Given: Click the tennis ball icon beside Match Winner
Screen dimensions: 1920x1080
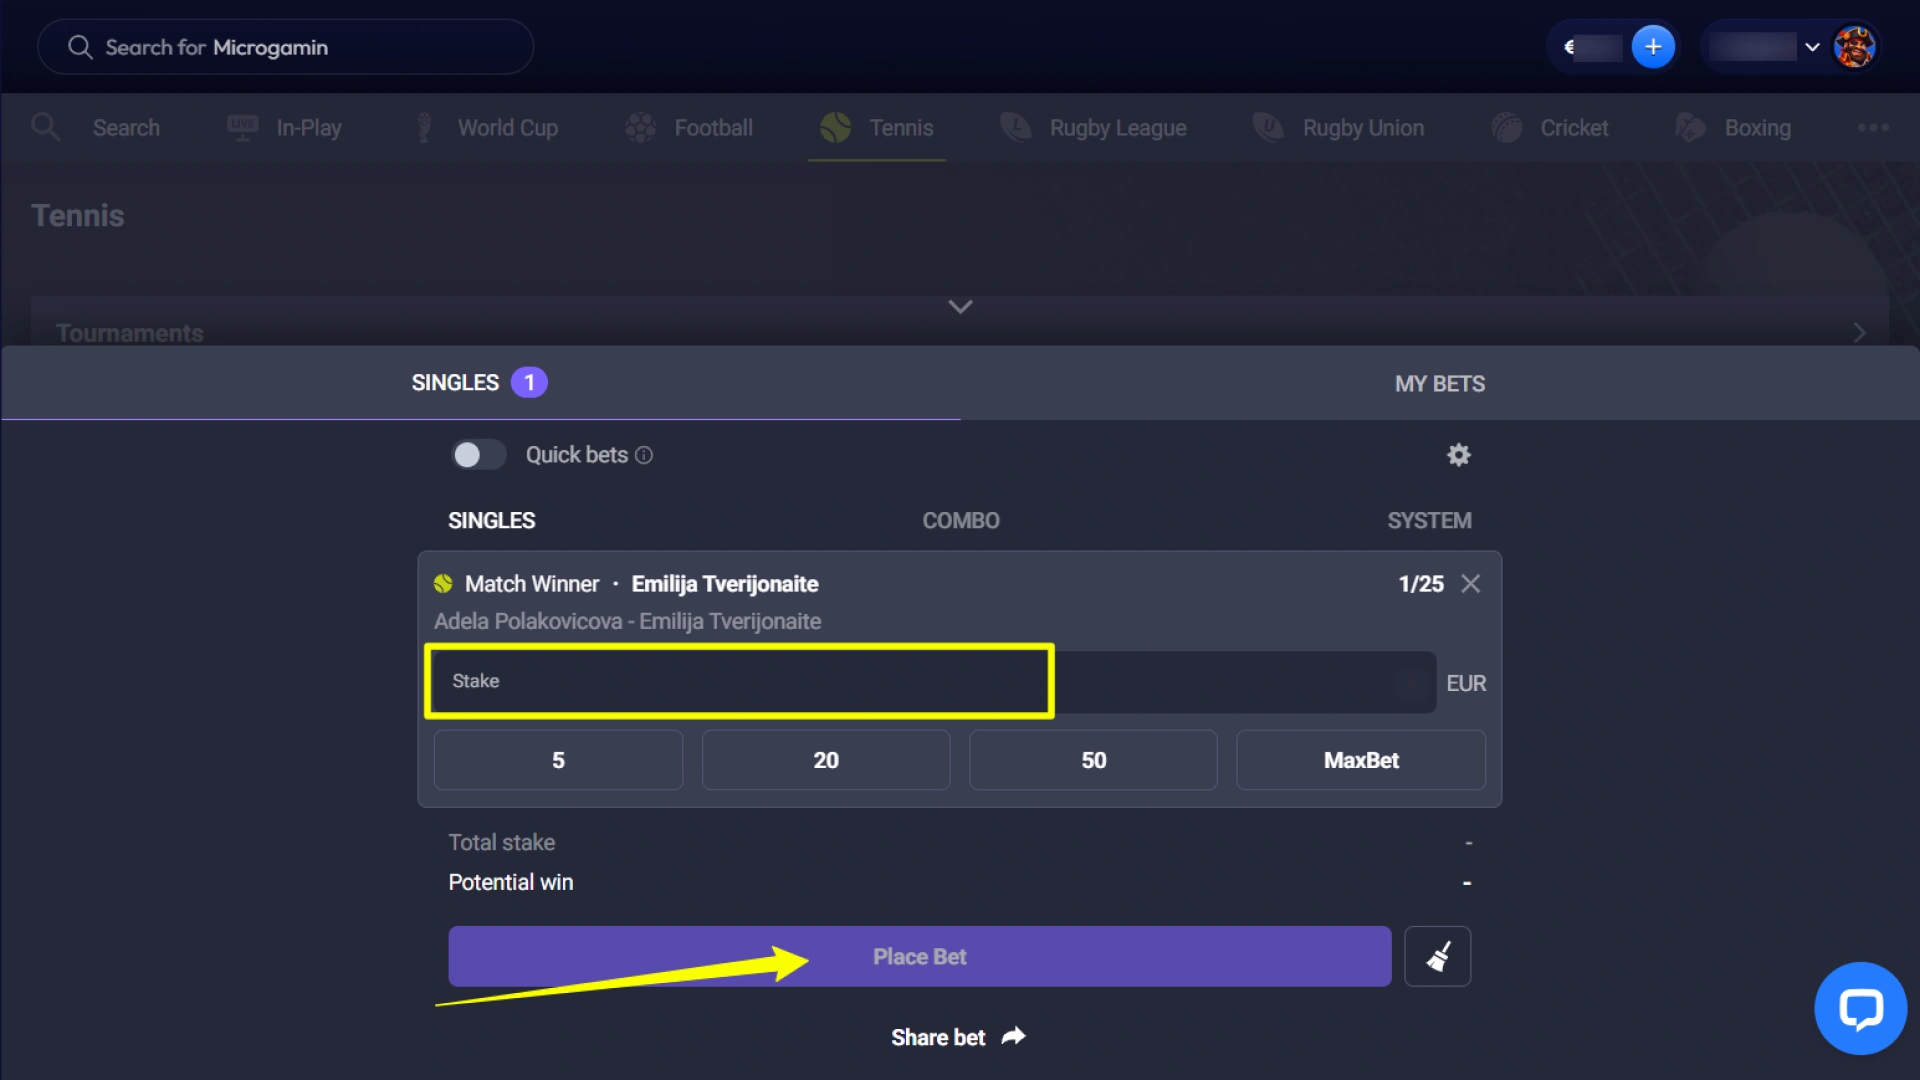Looking at the screenshot, I should pyautogui.click(x=443, y=584).
